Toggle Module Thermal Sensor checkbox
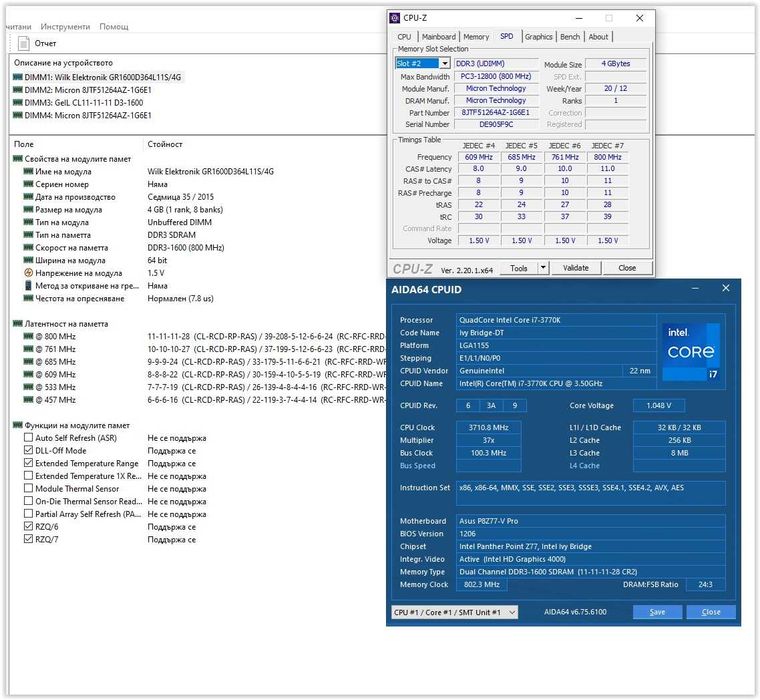The height and width of the screenshot is (700, 760). coord(28,489)
